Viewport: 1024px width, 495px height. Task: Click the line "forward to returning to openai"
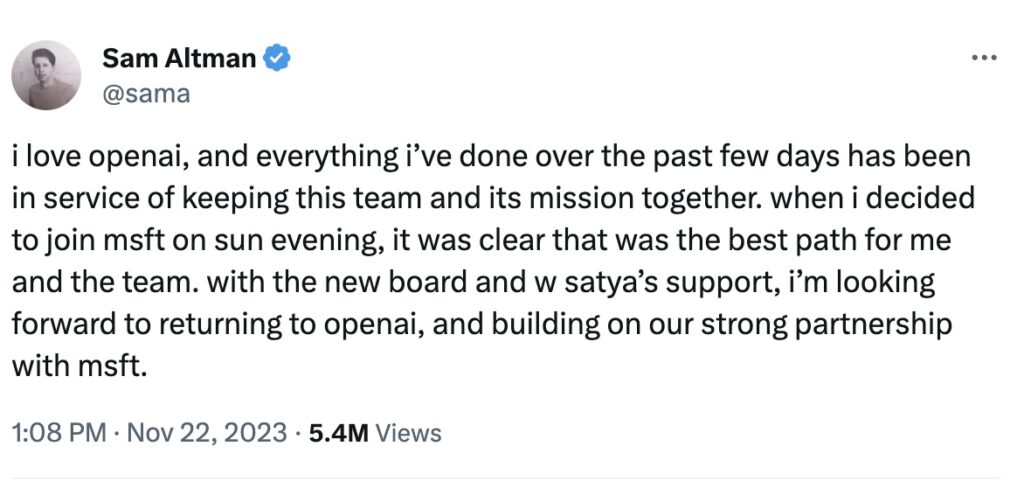482,325
